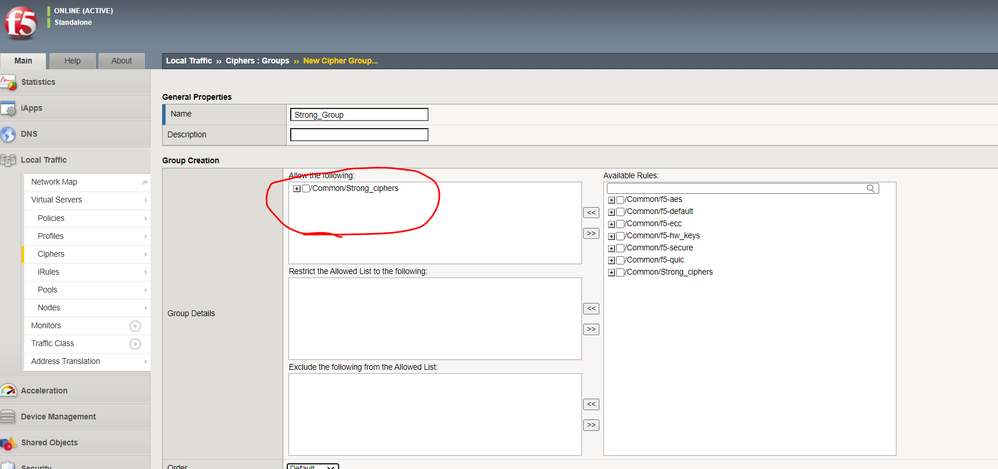This screenshot has height=469, width=998.
Task: Click the Available Rules search field
Action: [x=743, y=188]
